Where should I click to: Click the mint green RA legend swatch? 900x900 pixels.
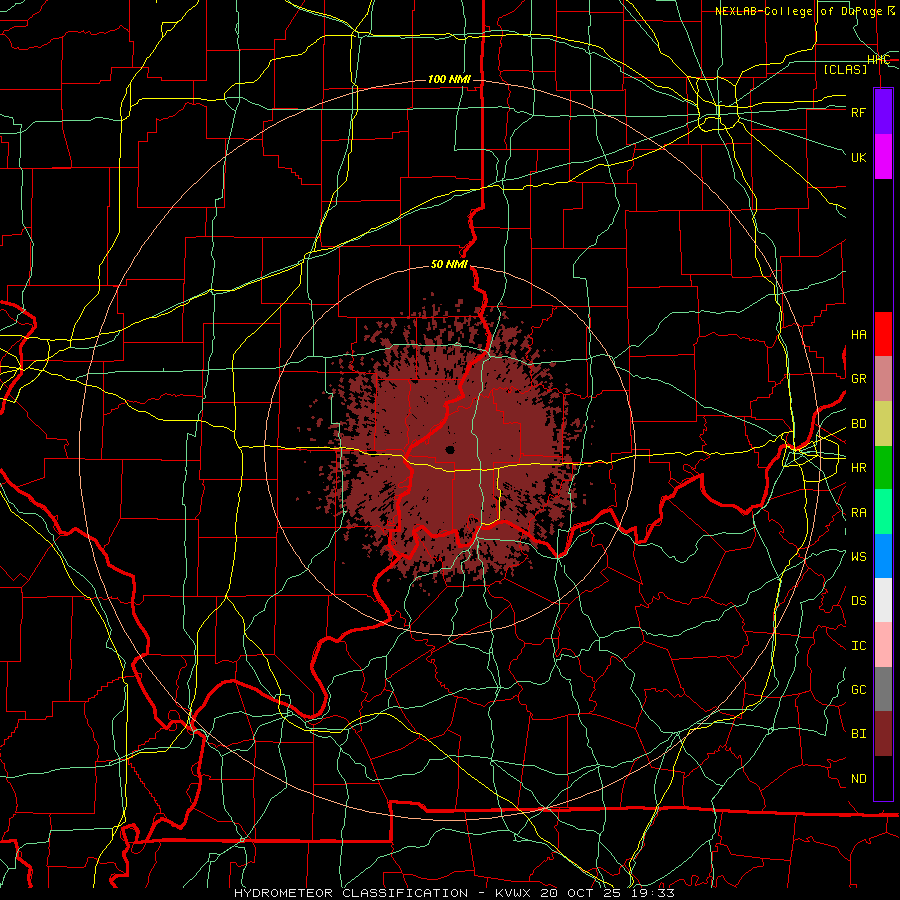click(x=883, y=512)
